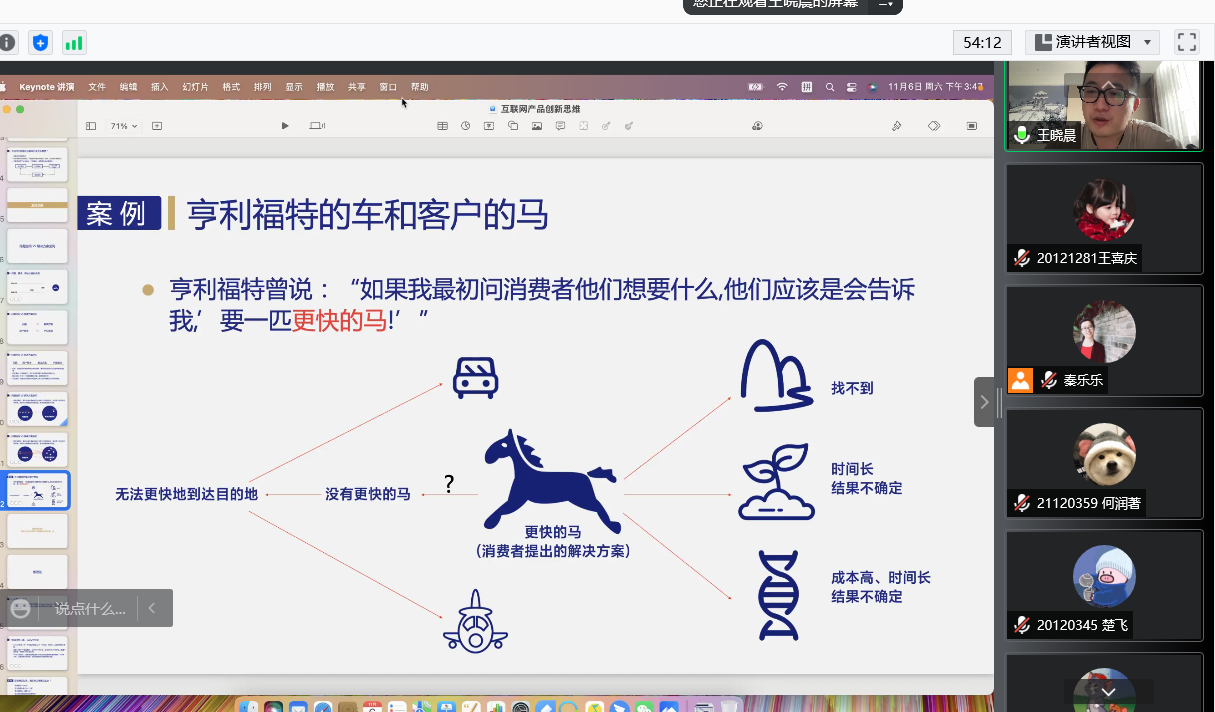Open Spotlight search magnifier icon
This screenshot has width=1215, height=712.
[830, 87]
